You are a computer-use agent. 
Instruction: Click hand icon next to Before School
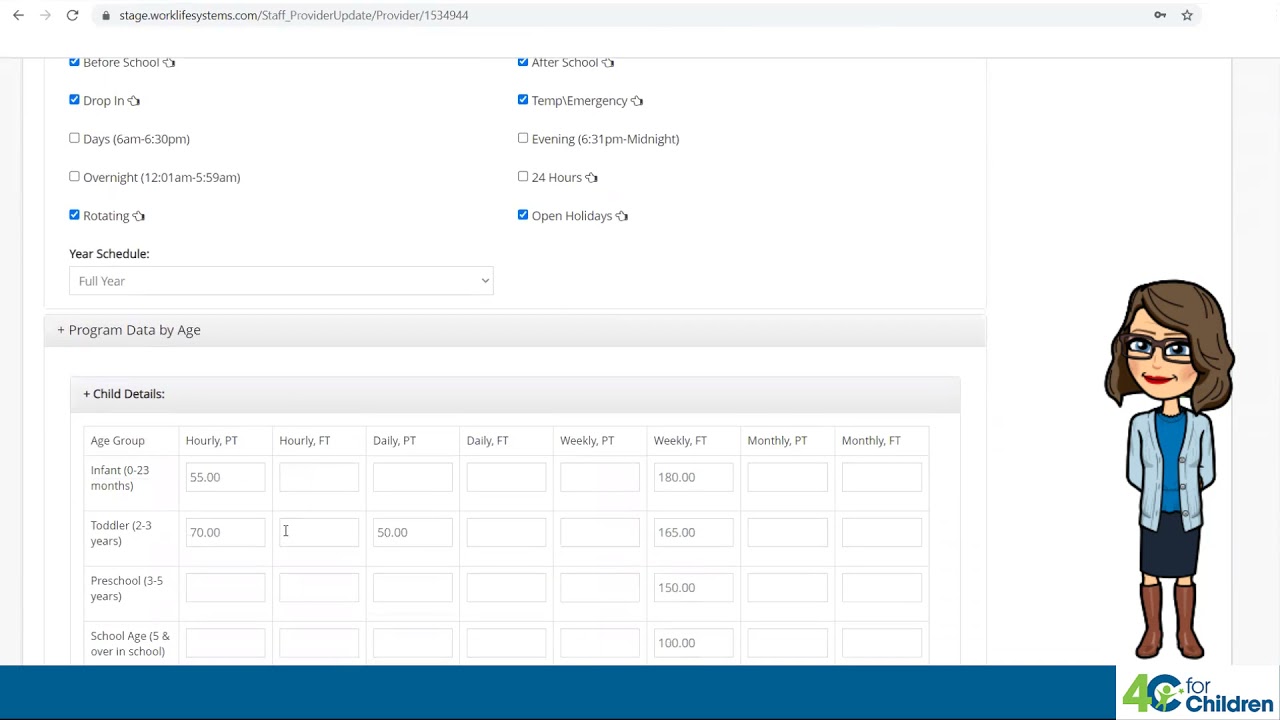tap(169, 62)
